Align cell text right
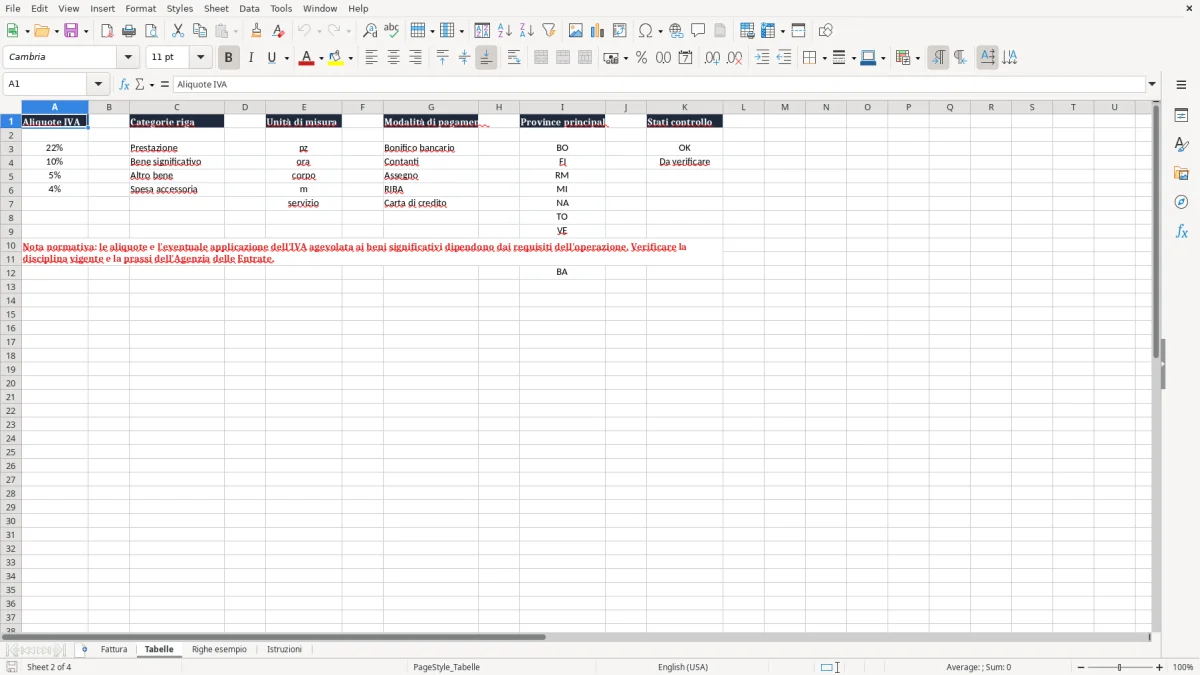Screen dimensions: 1200x675 click(x=415, y=58)
